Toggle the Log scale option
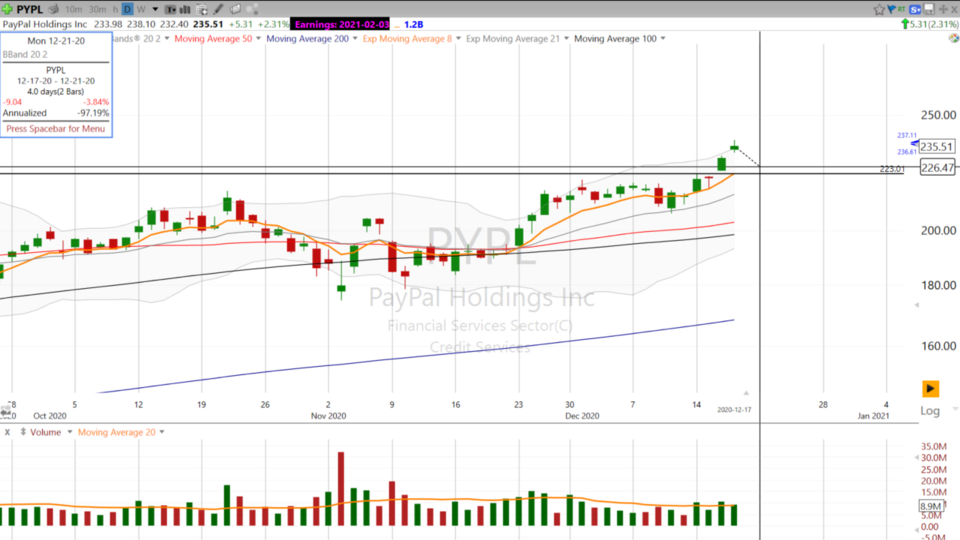The height and width of the screenshot is (540, 960). [929, 411]
